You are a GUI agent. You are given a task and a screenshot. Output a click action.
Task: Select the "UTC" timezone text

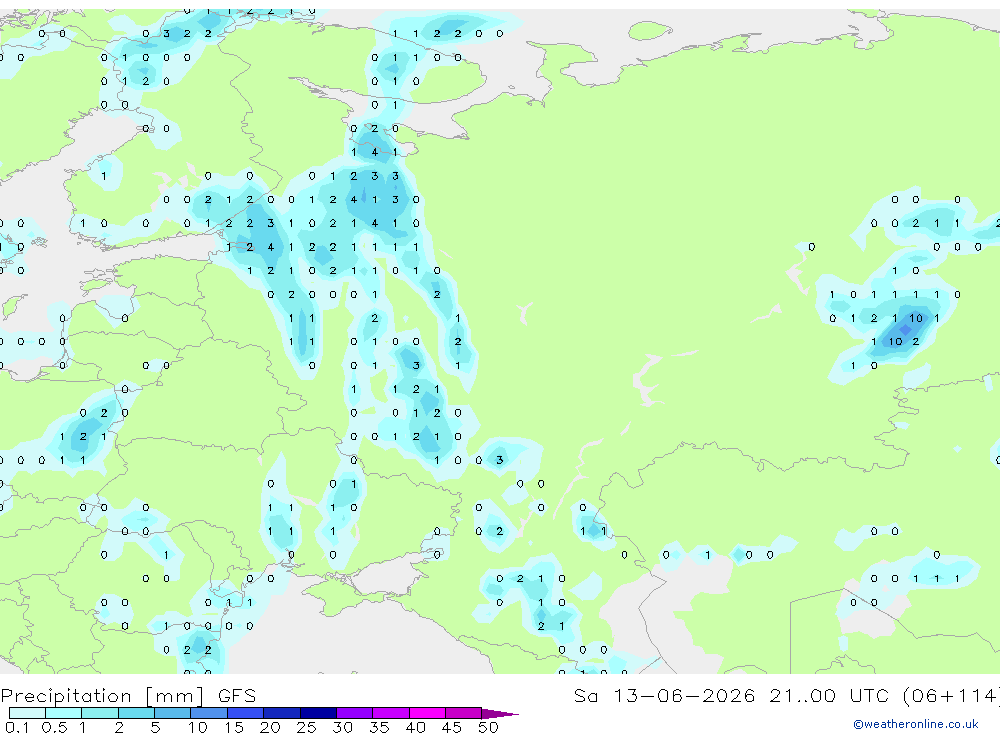[869, 695]
